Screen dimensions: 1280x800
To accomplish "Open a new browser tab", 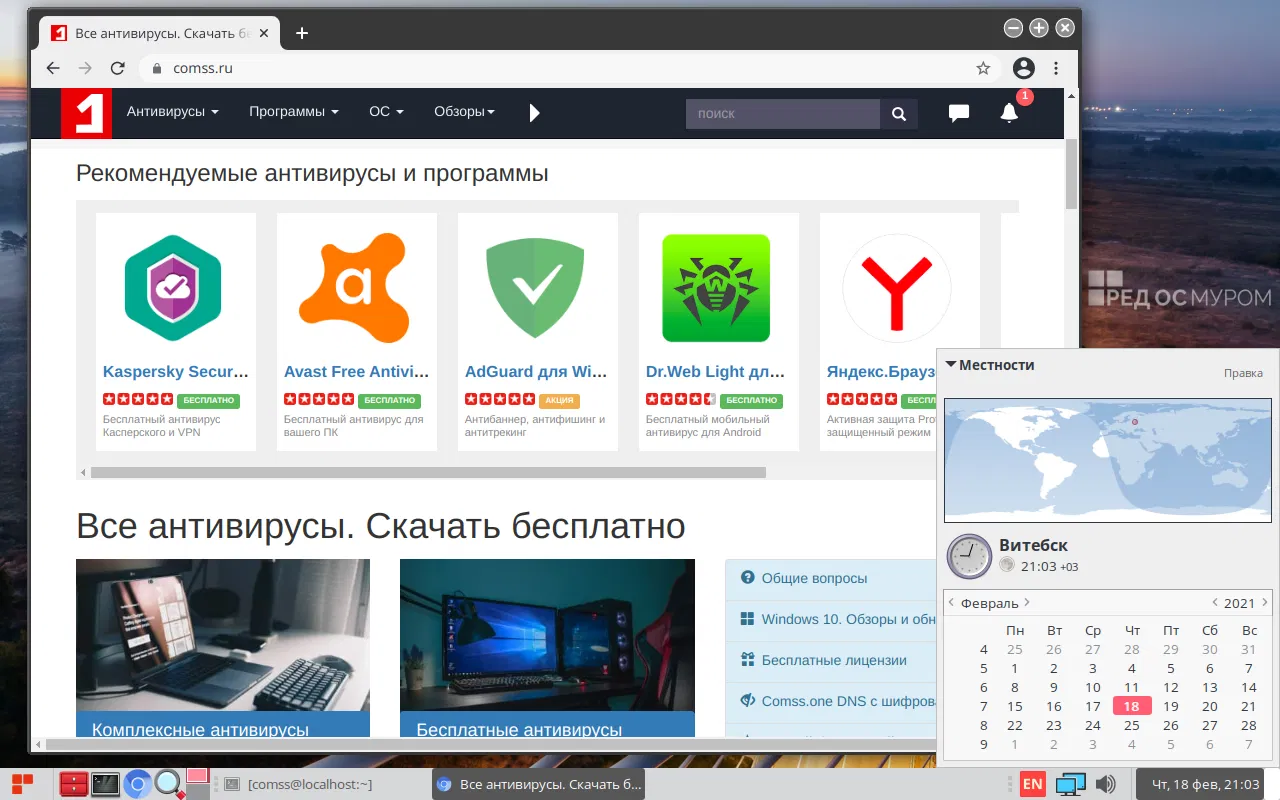I will [302, 33].
